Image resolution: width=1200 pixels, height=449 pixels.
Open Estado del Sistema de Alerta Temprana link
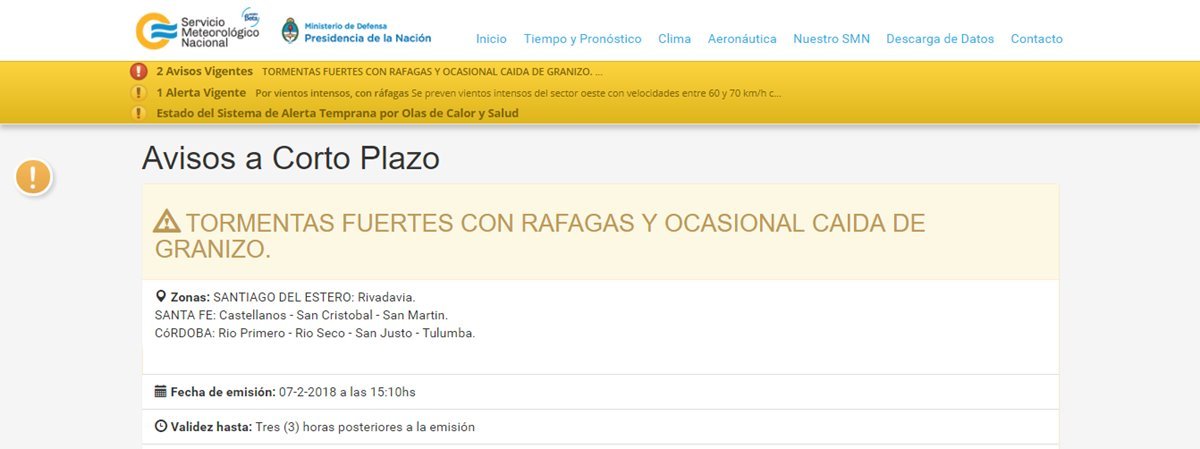point(337,113)
